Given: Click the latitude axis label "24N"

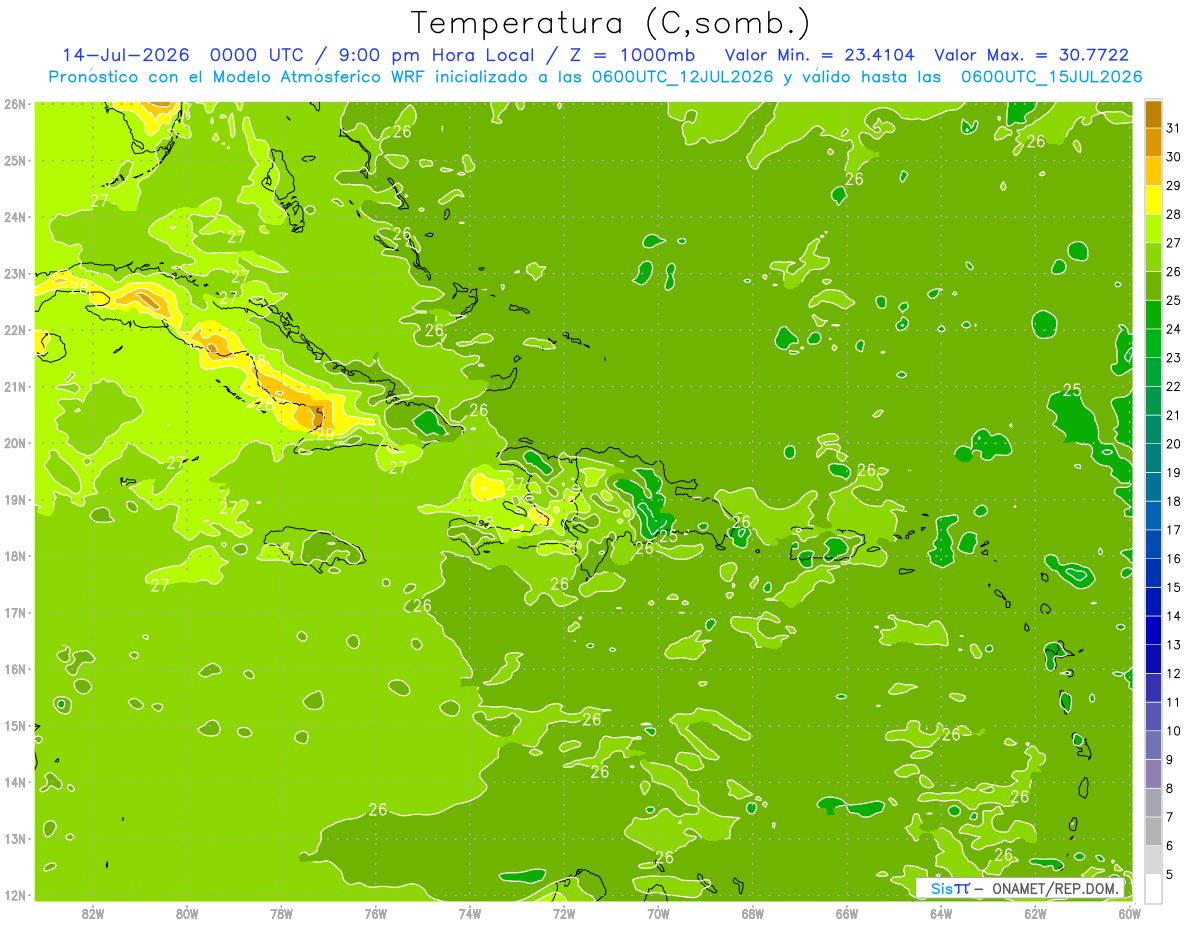Looking at the screenshot, I should click(15, 217).
